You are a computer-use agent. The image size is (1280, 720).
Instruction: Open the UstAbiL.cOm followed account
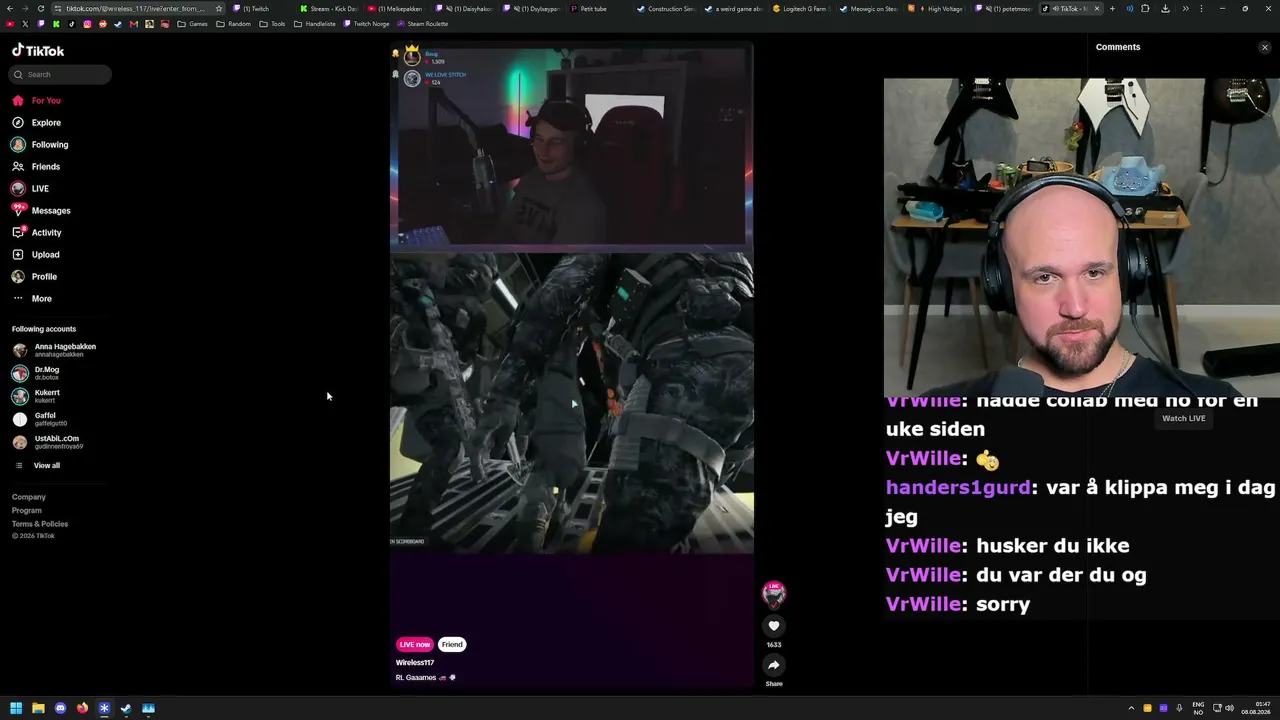(47, 442)
